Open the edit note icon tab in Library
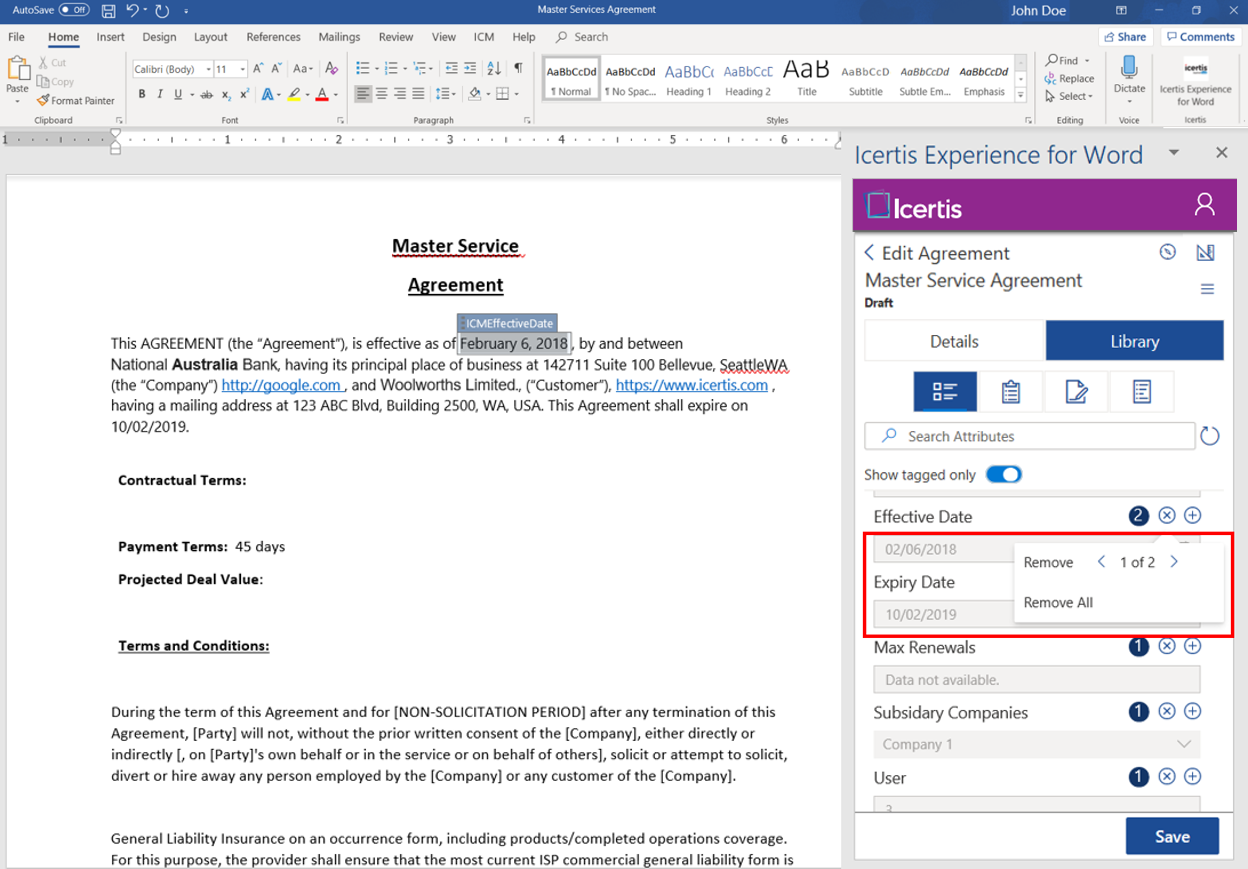This screenshot has width=1248, height=869. pos(1076,392)
